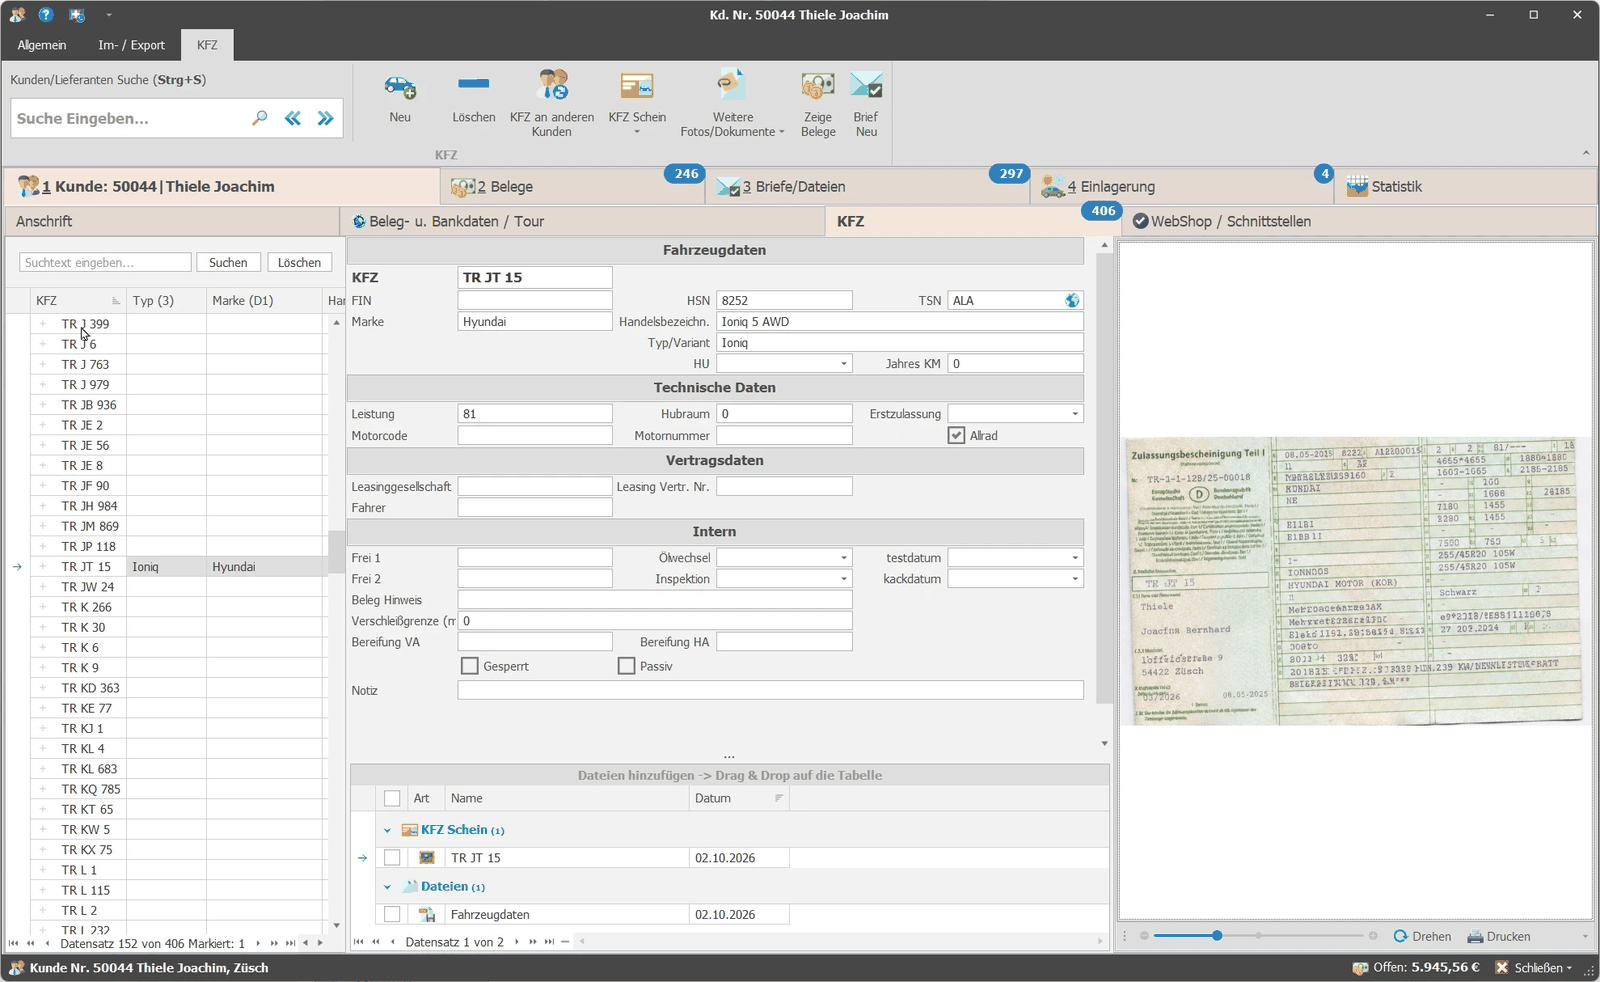Click the Zulassungsbescheinigung document preview
This screenshot has height=982, width=1600.
pyautogui.click(x=1355, y=581)
